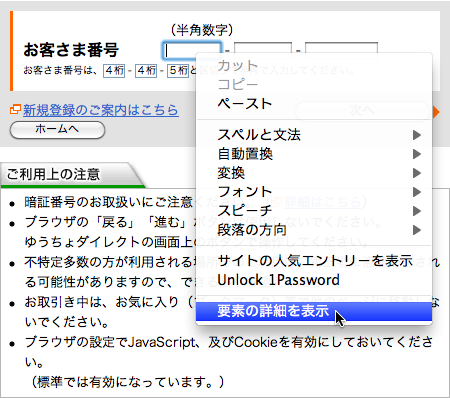Open the 変換 submenu

[x=313, y=173]
